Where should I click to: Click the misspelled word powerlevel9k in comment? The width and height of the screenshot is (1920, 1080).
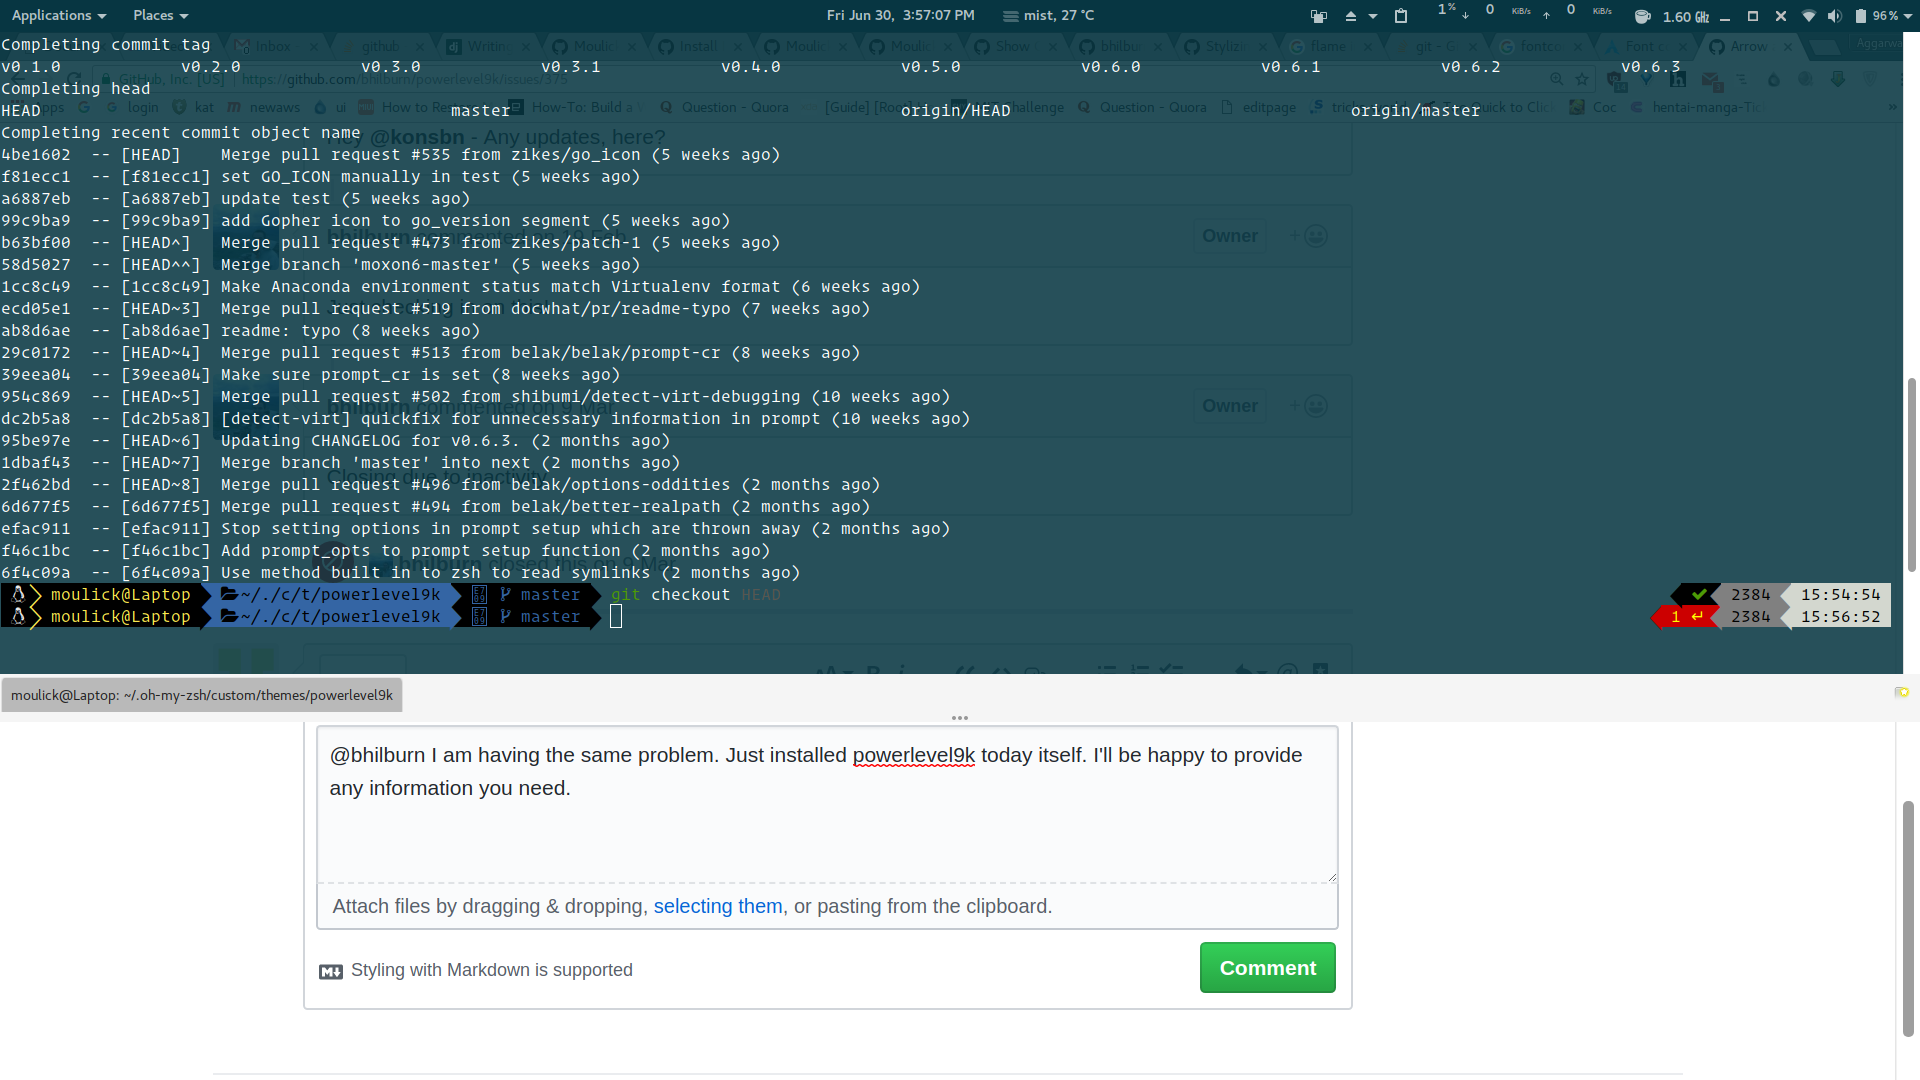tap(913, 755)
